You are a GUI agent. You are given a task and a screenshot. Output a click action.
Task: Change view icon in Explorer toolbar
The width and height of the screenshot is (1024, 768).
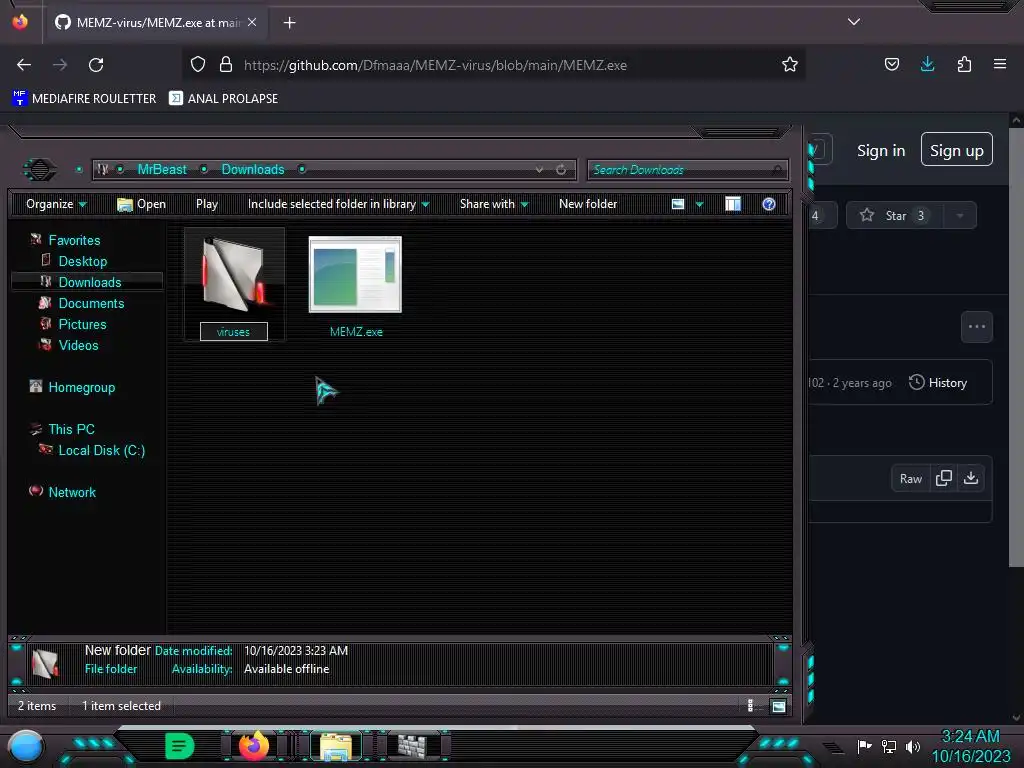coord(678,204)
